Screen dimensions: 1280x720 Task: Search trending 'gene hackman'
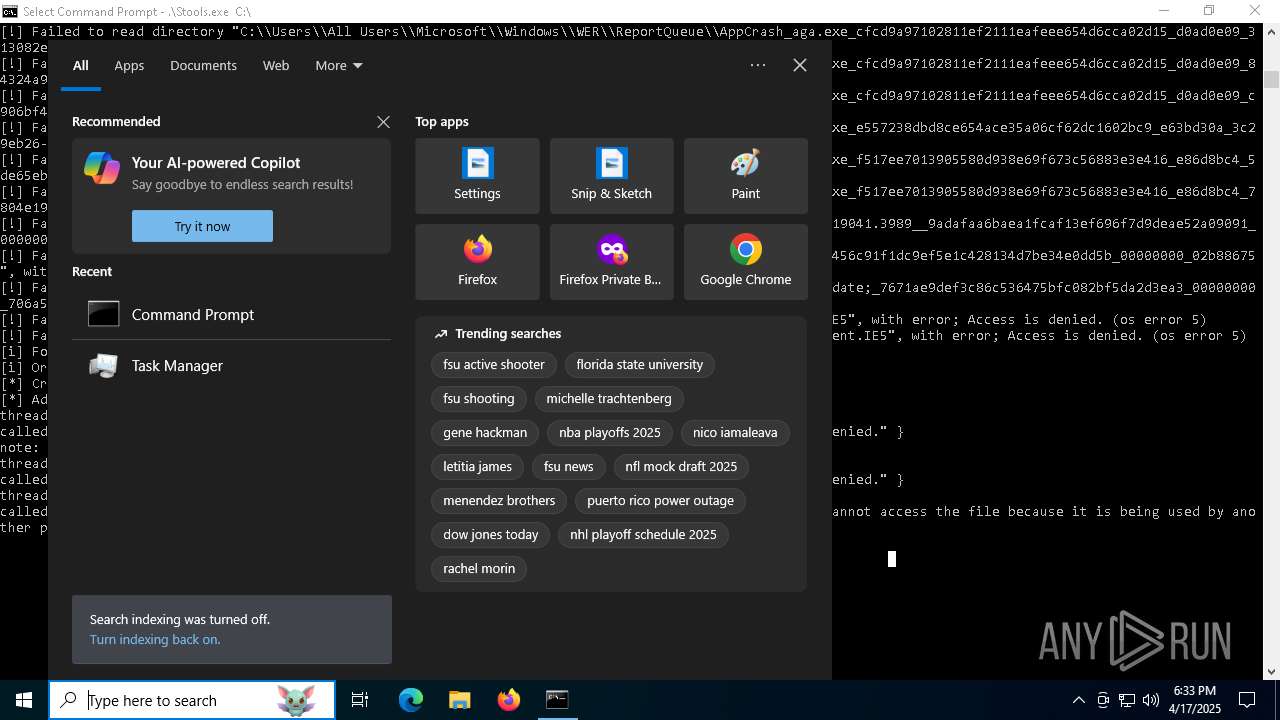coord(485,433)
